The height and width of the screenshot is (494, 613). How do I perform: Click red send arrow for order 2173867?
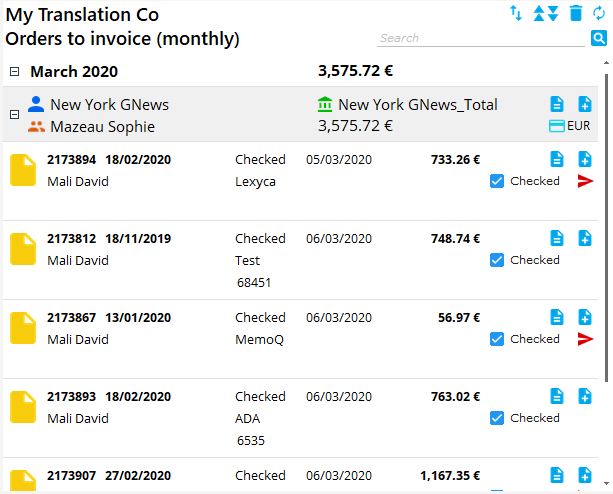tap(585, 339)
